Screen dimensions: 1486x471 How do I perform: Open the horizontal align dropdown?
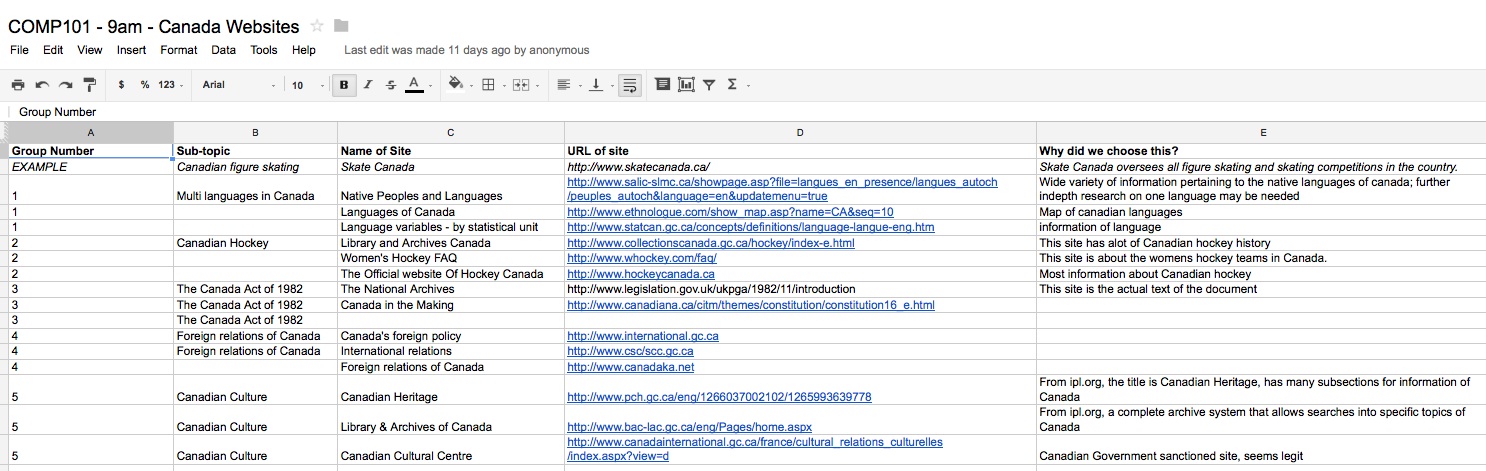567,85
